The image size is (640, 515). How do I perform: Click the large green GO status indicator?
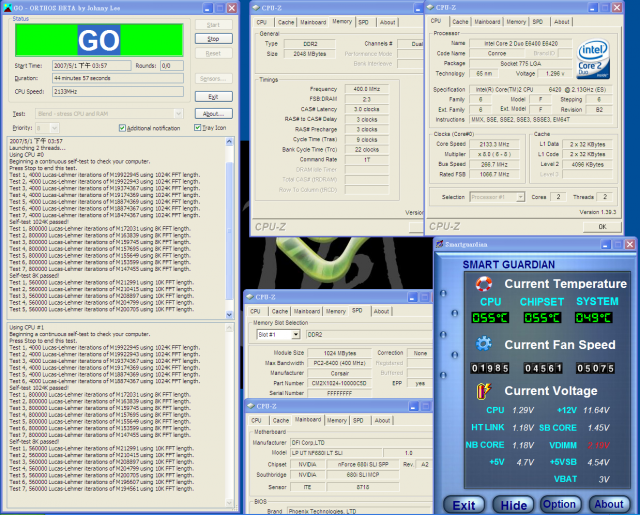pyautogui.click(x=99, y=40)
